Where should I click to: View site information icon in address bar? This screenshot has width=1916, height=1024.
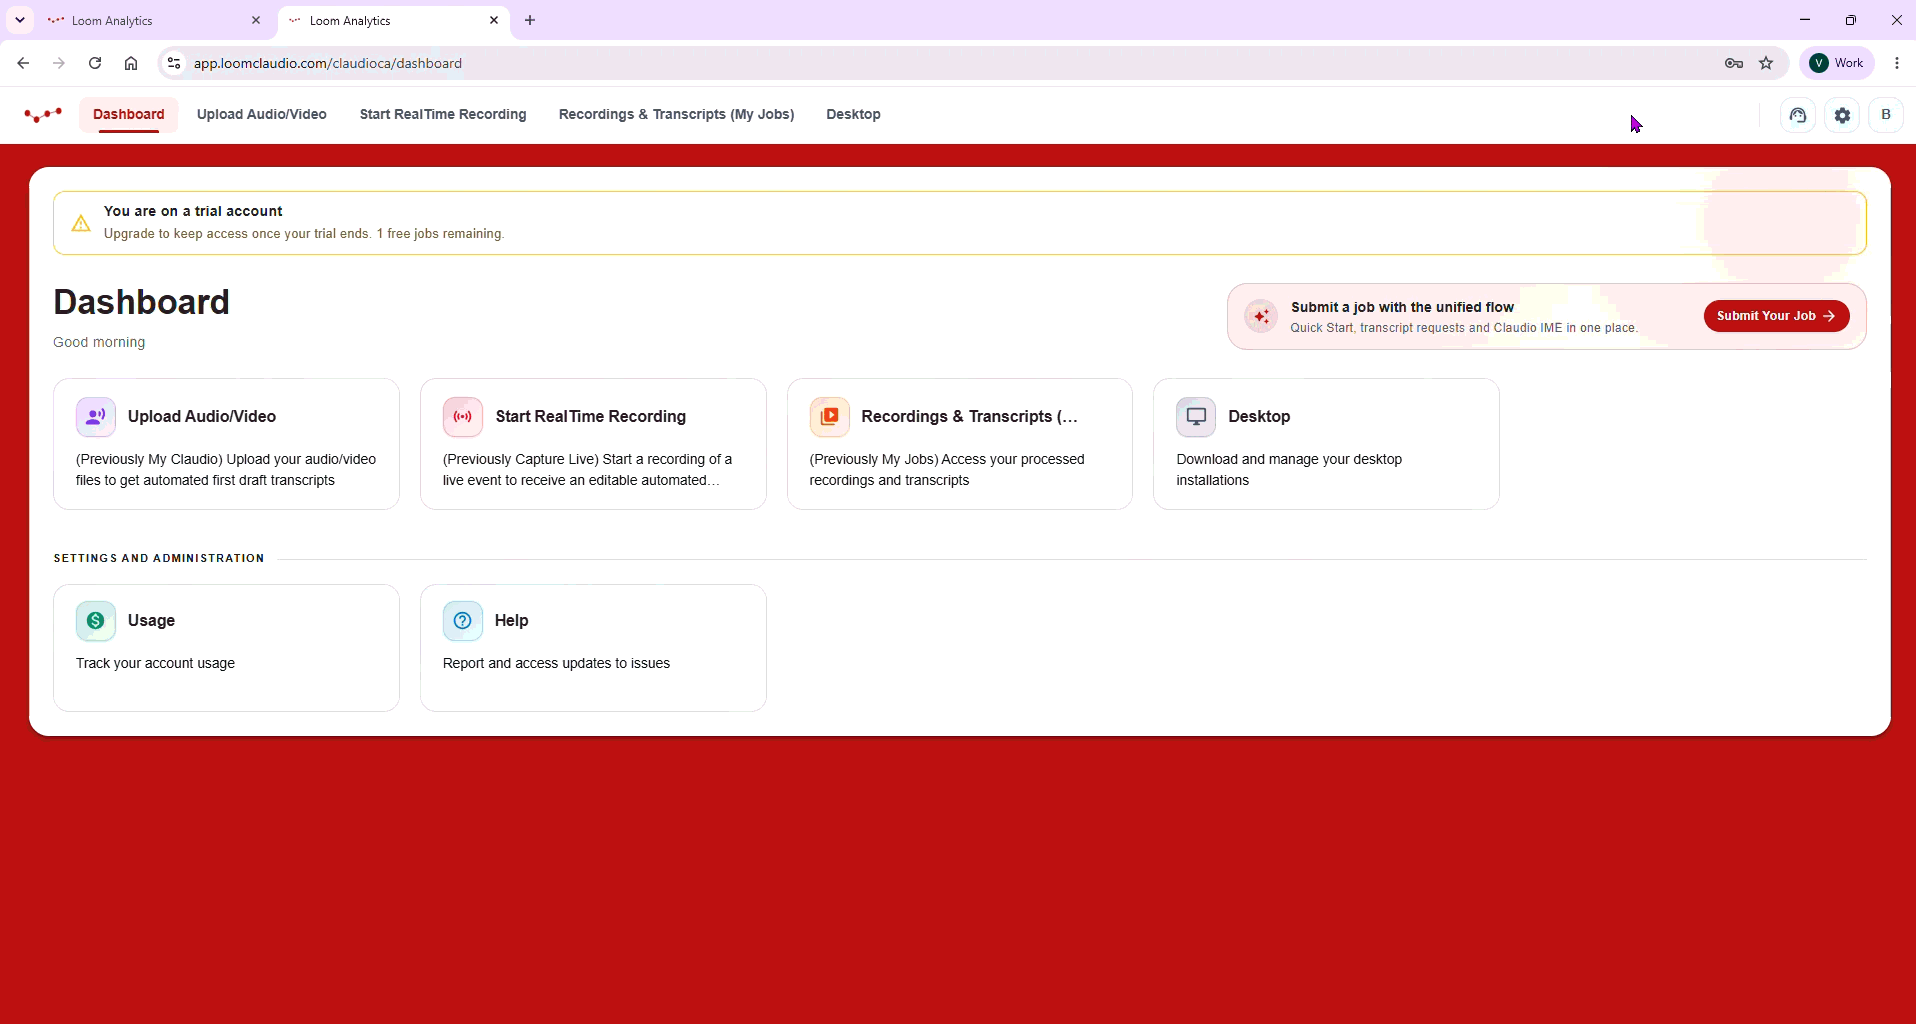(x=174, y=63)
